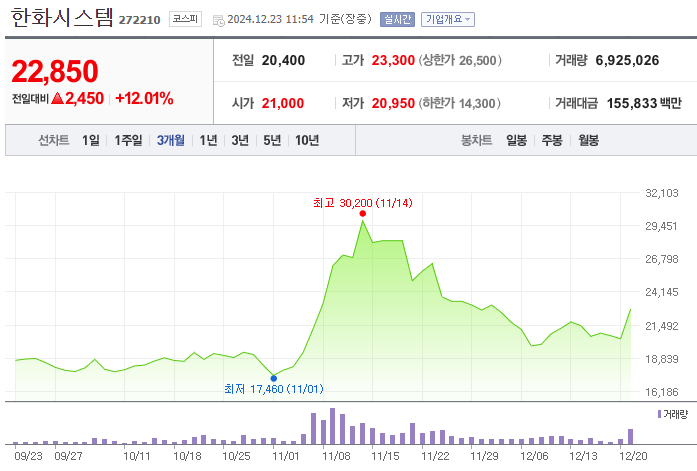Screen dimensions: 697x471
Task: Click the 전일 value 20,400
Action: point(283,60)
